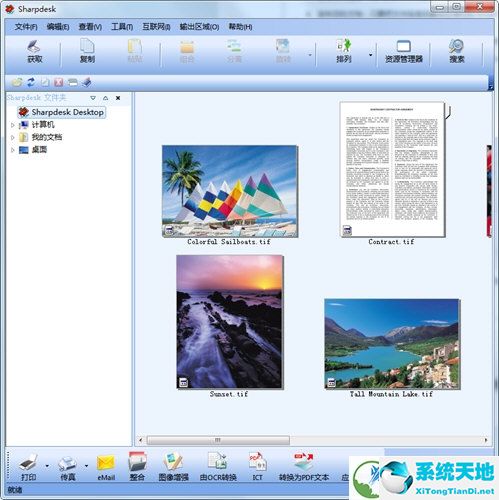Click the small printer icon in folder toolbar

pos(73,82)
